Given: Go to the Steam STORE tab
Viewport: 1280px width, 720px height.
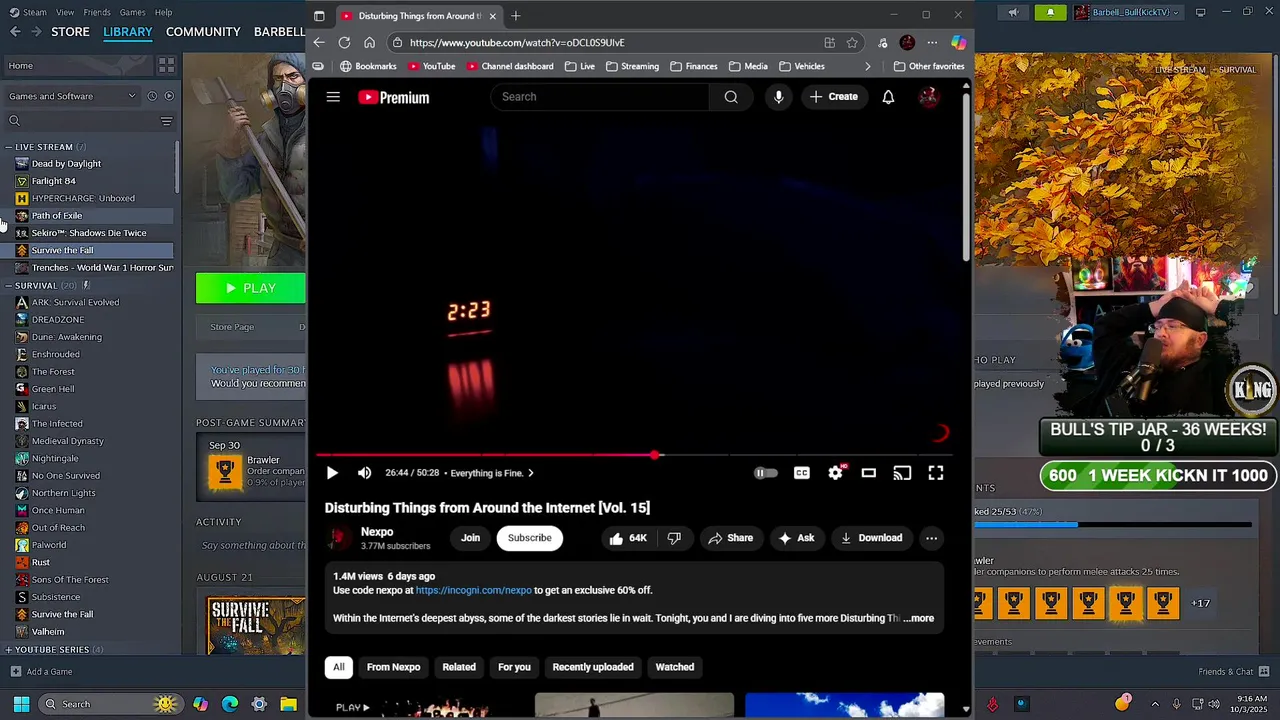Looking at the screenshot, I should [x=70, y=32].
